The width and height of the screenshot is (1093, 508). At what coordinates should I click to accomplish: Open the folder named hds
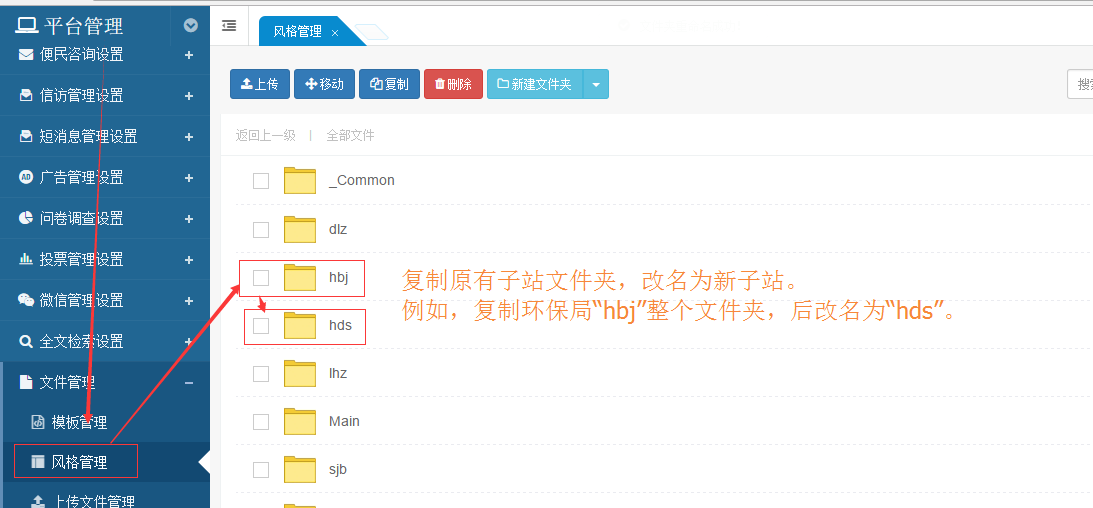click(340, 325)
